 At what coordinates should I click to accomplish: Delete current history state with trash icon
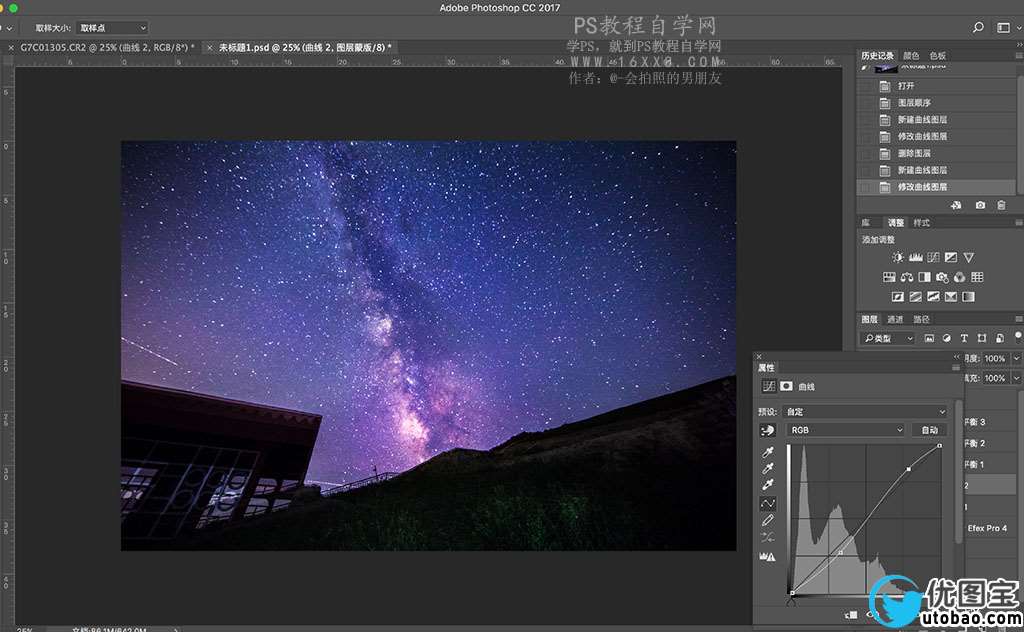1001,205
